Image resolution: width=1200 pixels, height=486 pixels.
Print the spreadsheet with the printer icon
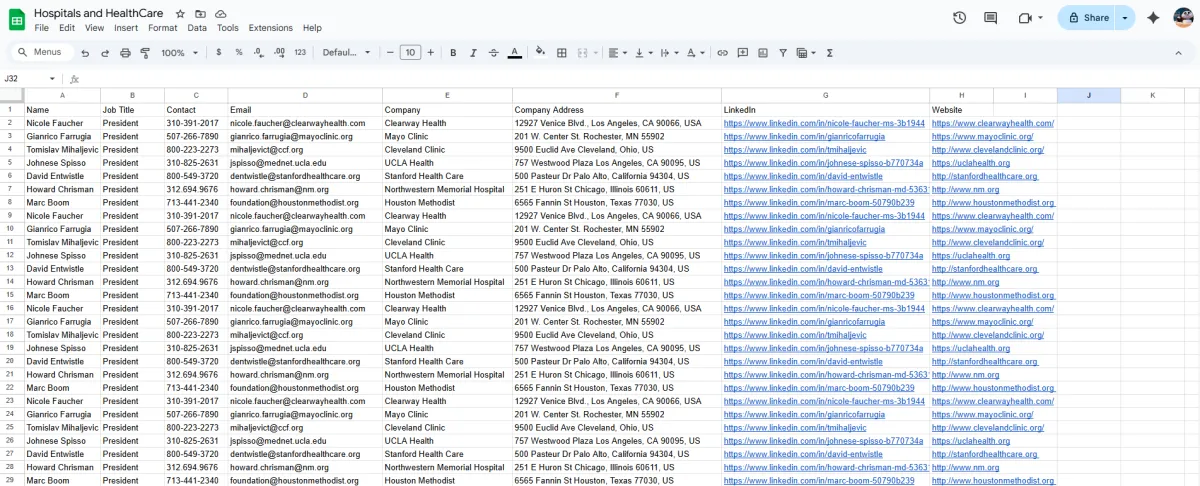(125, 53)
